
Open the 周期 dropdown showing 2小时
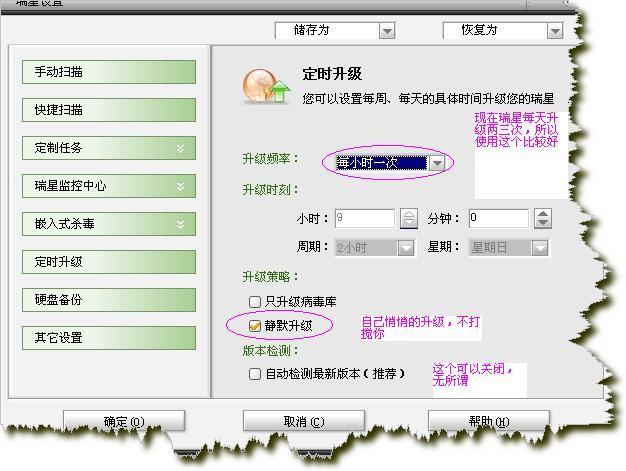click(406, 248)
